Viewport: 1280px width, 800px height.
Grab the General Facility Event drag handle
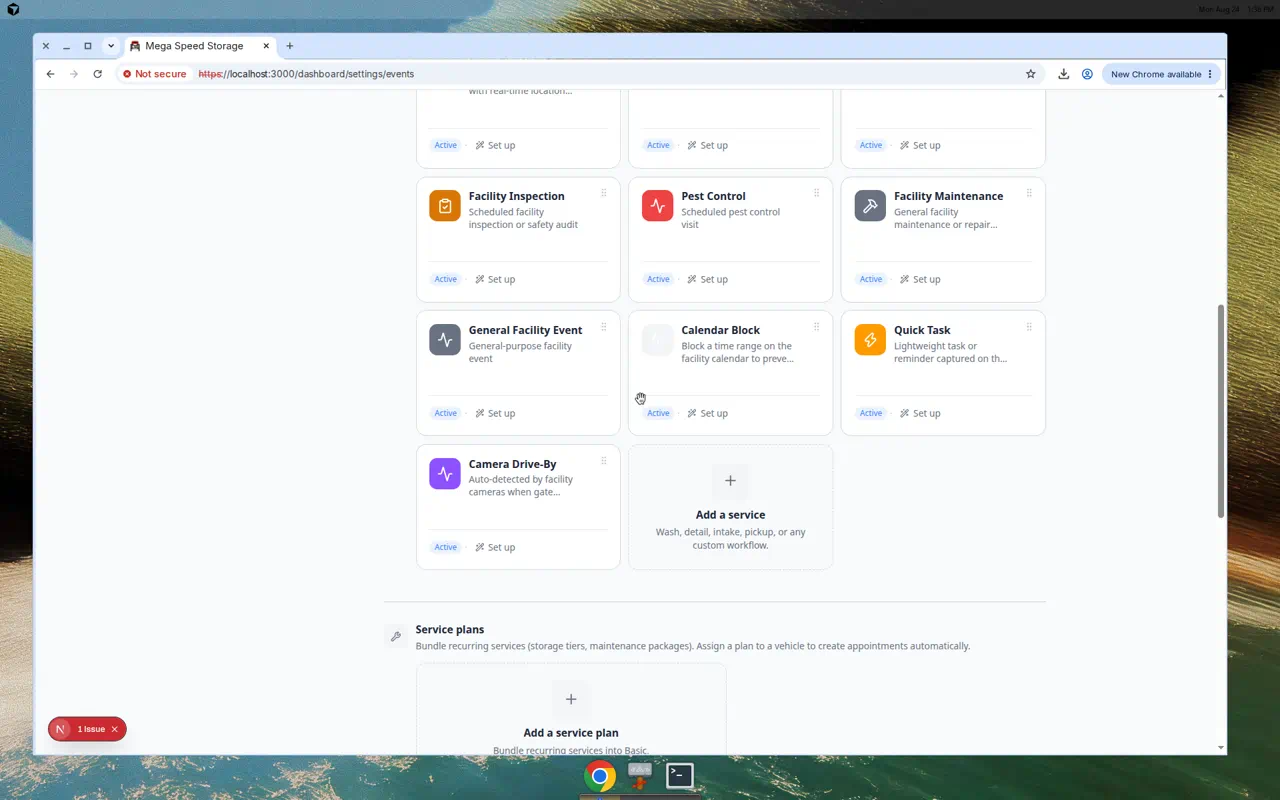pos(604,327)
